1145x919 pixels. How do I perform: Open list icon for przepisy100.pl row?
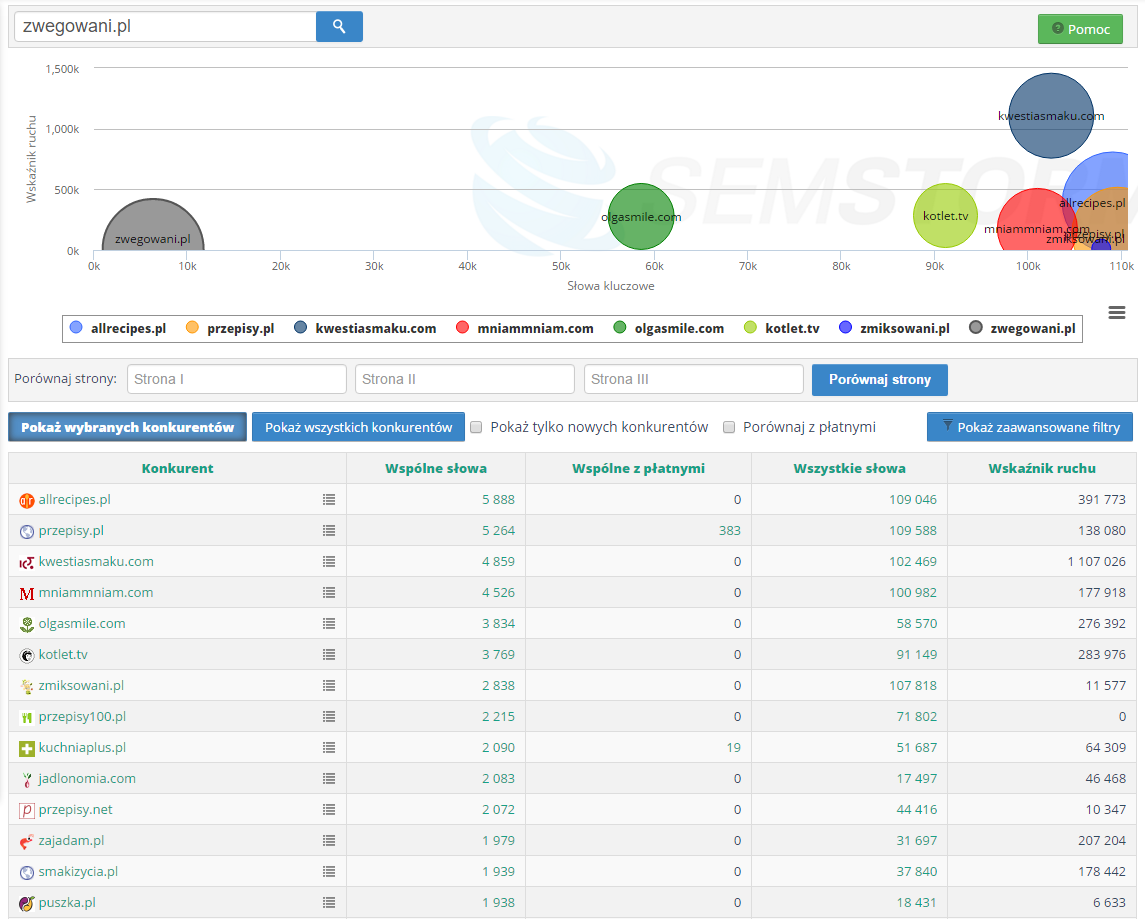[x=329, y=717]
